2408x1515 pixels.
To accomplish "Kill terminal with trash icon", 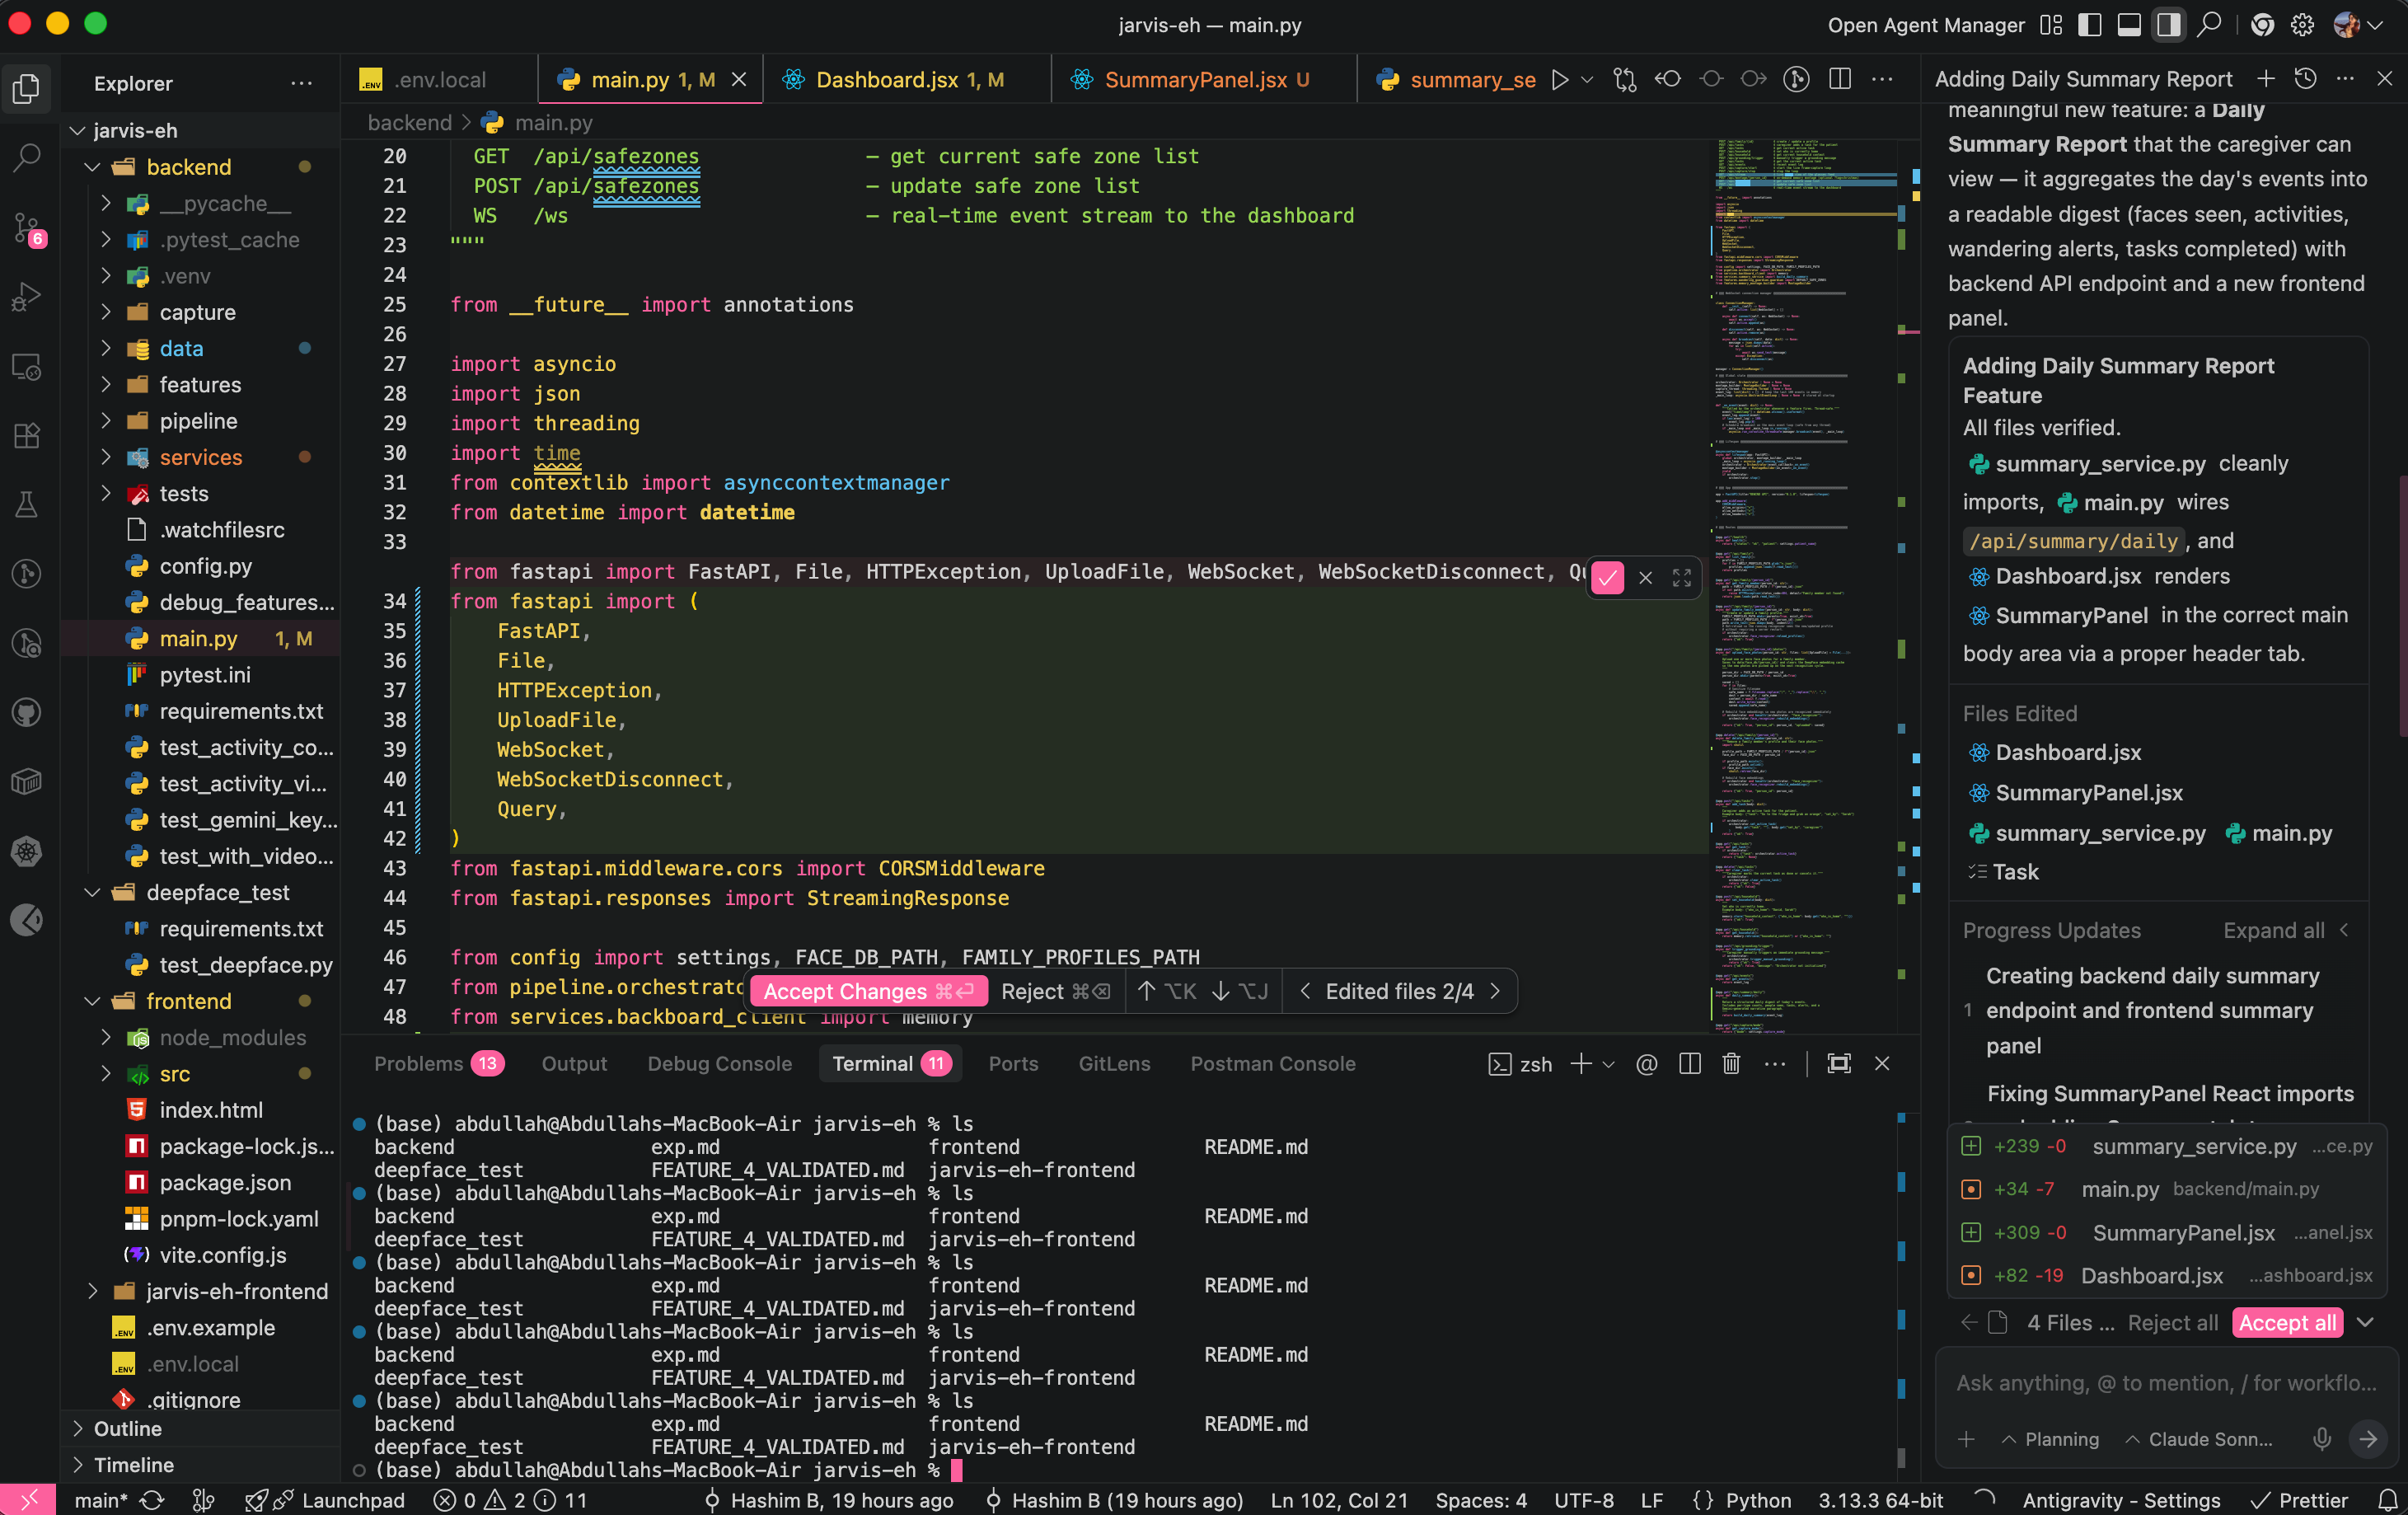I will coord(1731,1064).
